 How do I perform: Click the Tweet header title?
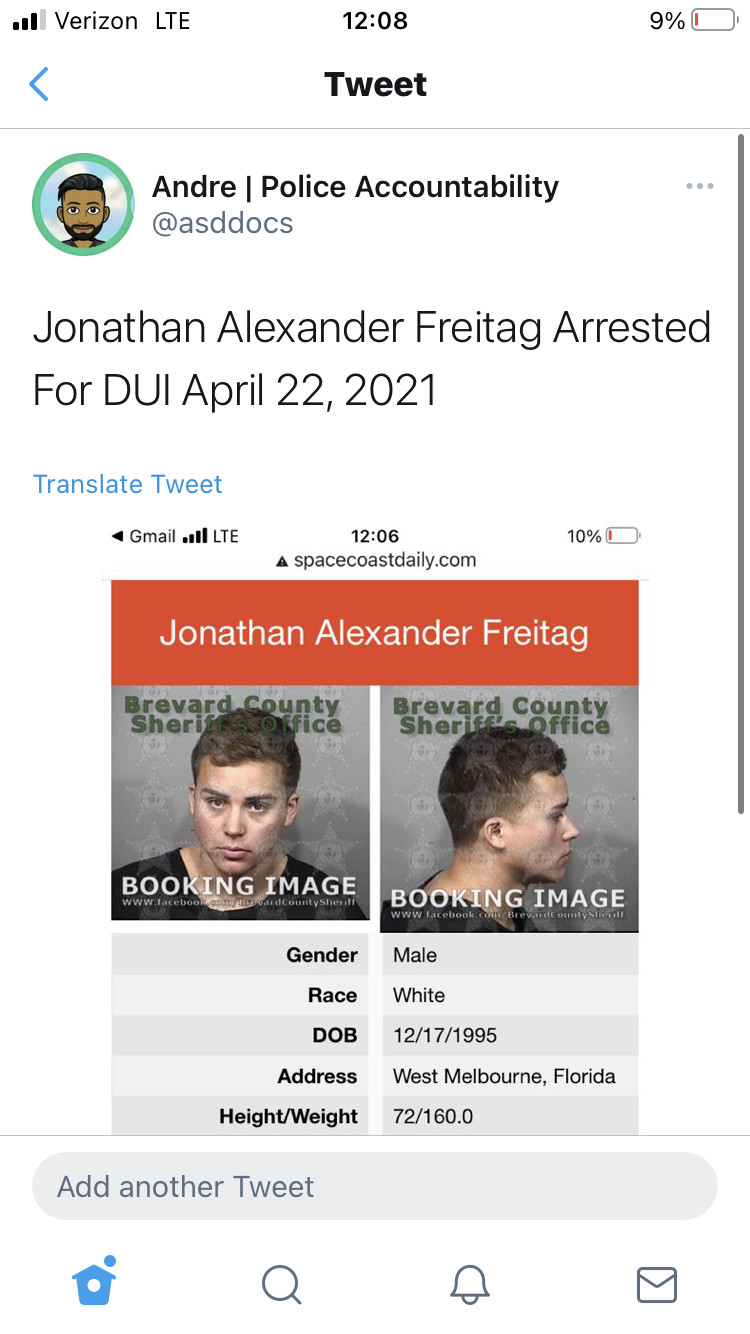pyautogui.click(x=375, y=85)
